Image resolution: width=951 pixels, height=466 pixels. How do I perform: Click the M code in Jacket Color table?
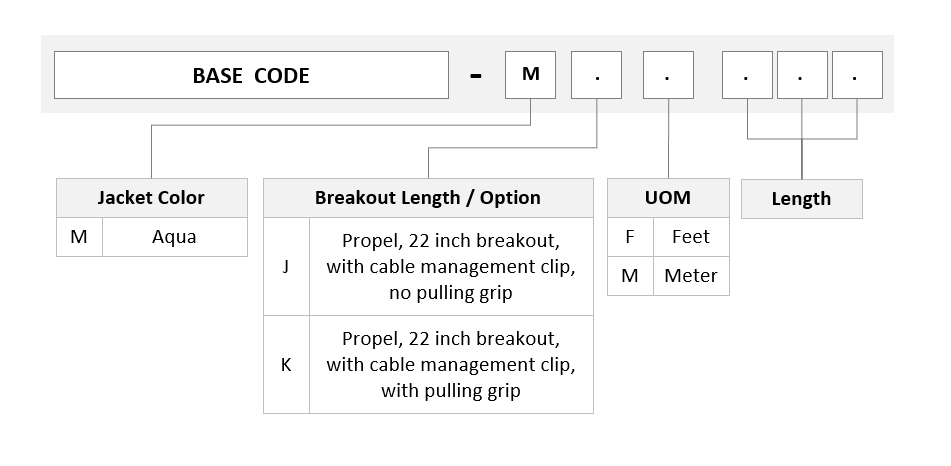(x=79, y=237)
